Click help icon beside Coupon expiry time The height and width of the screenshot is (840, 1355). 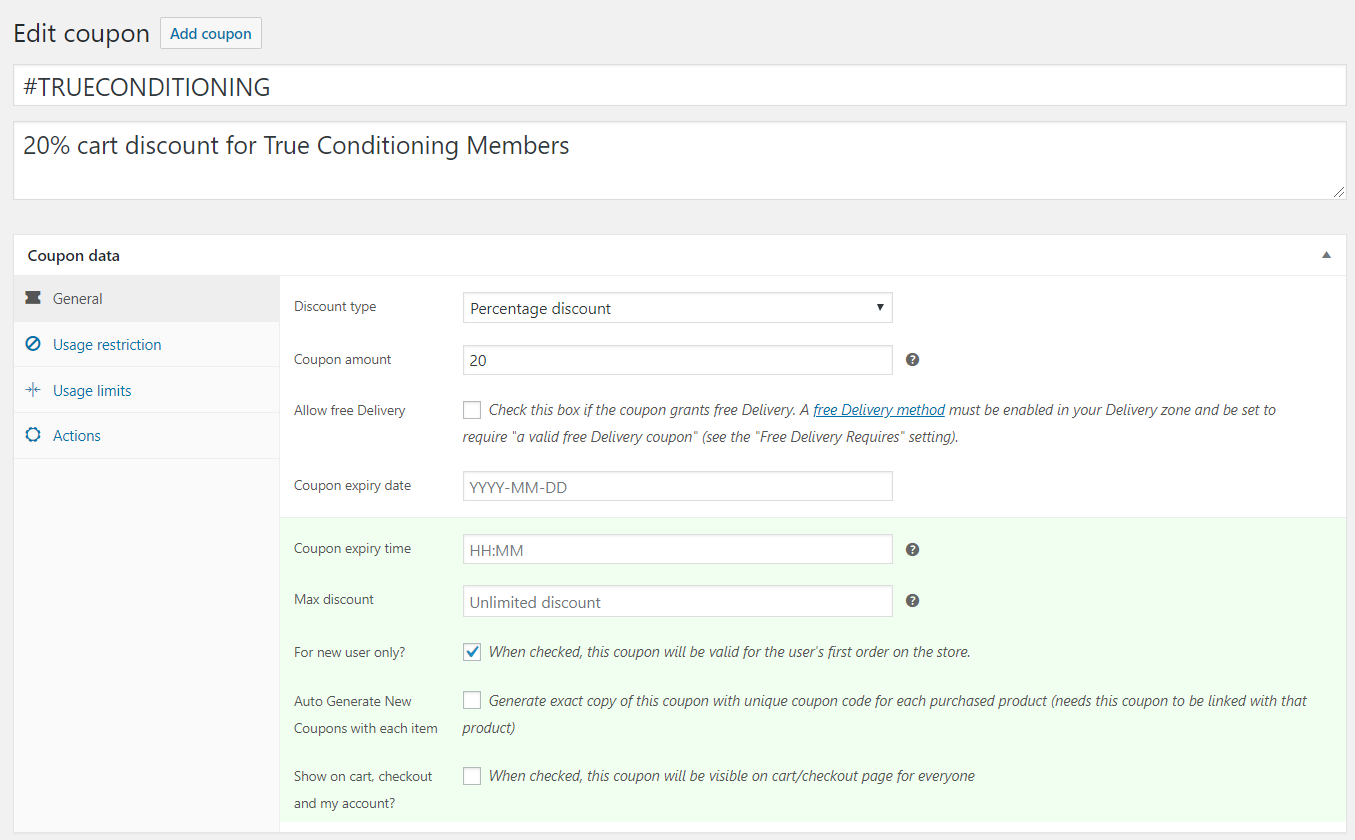[x=912, y=549]
